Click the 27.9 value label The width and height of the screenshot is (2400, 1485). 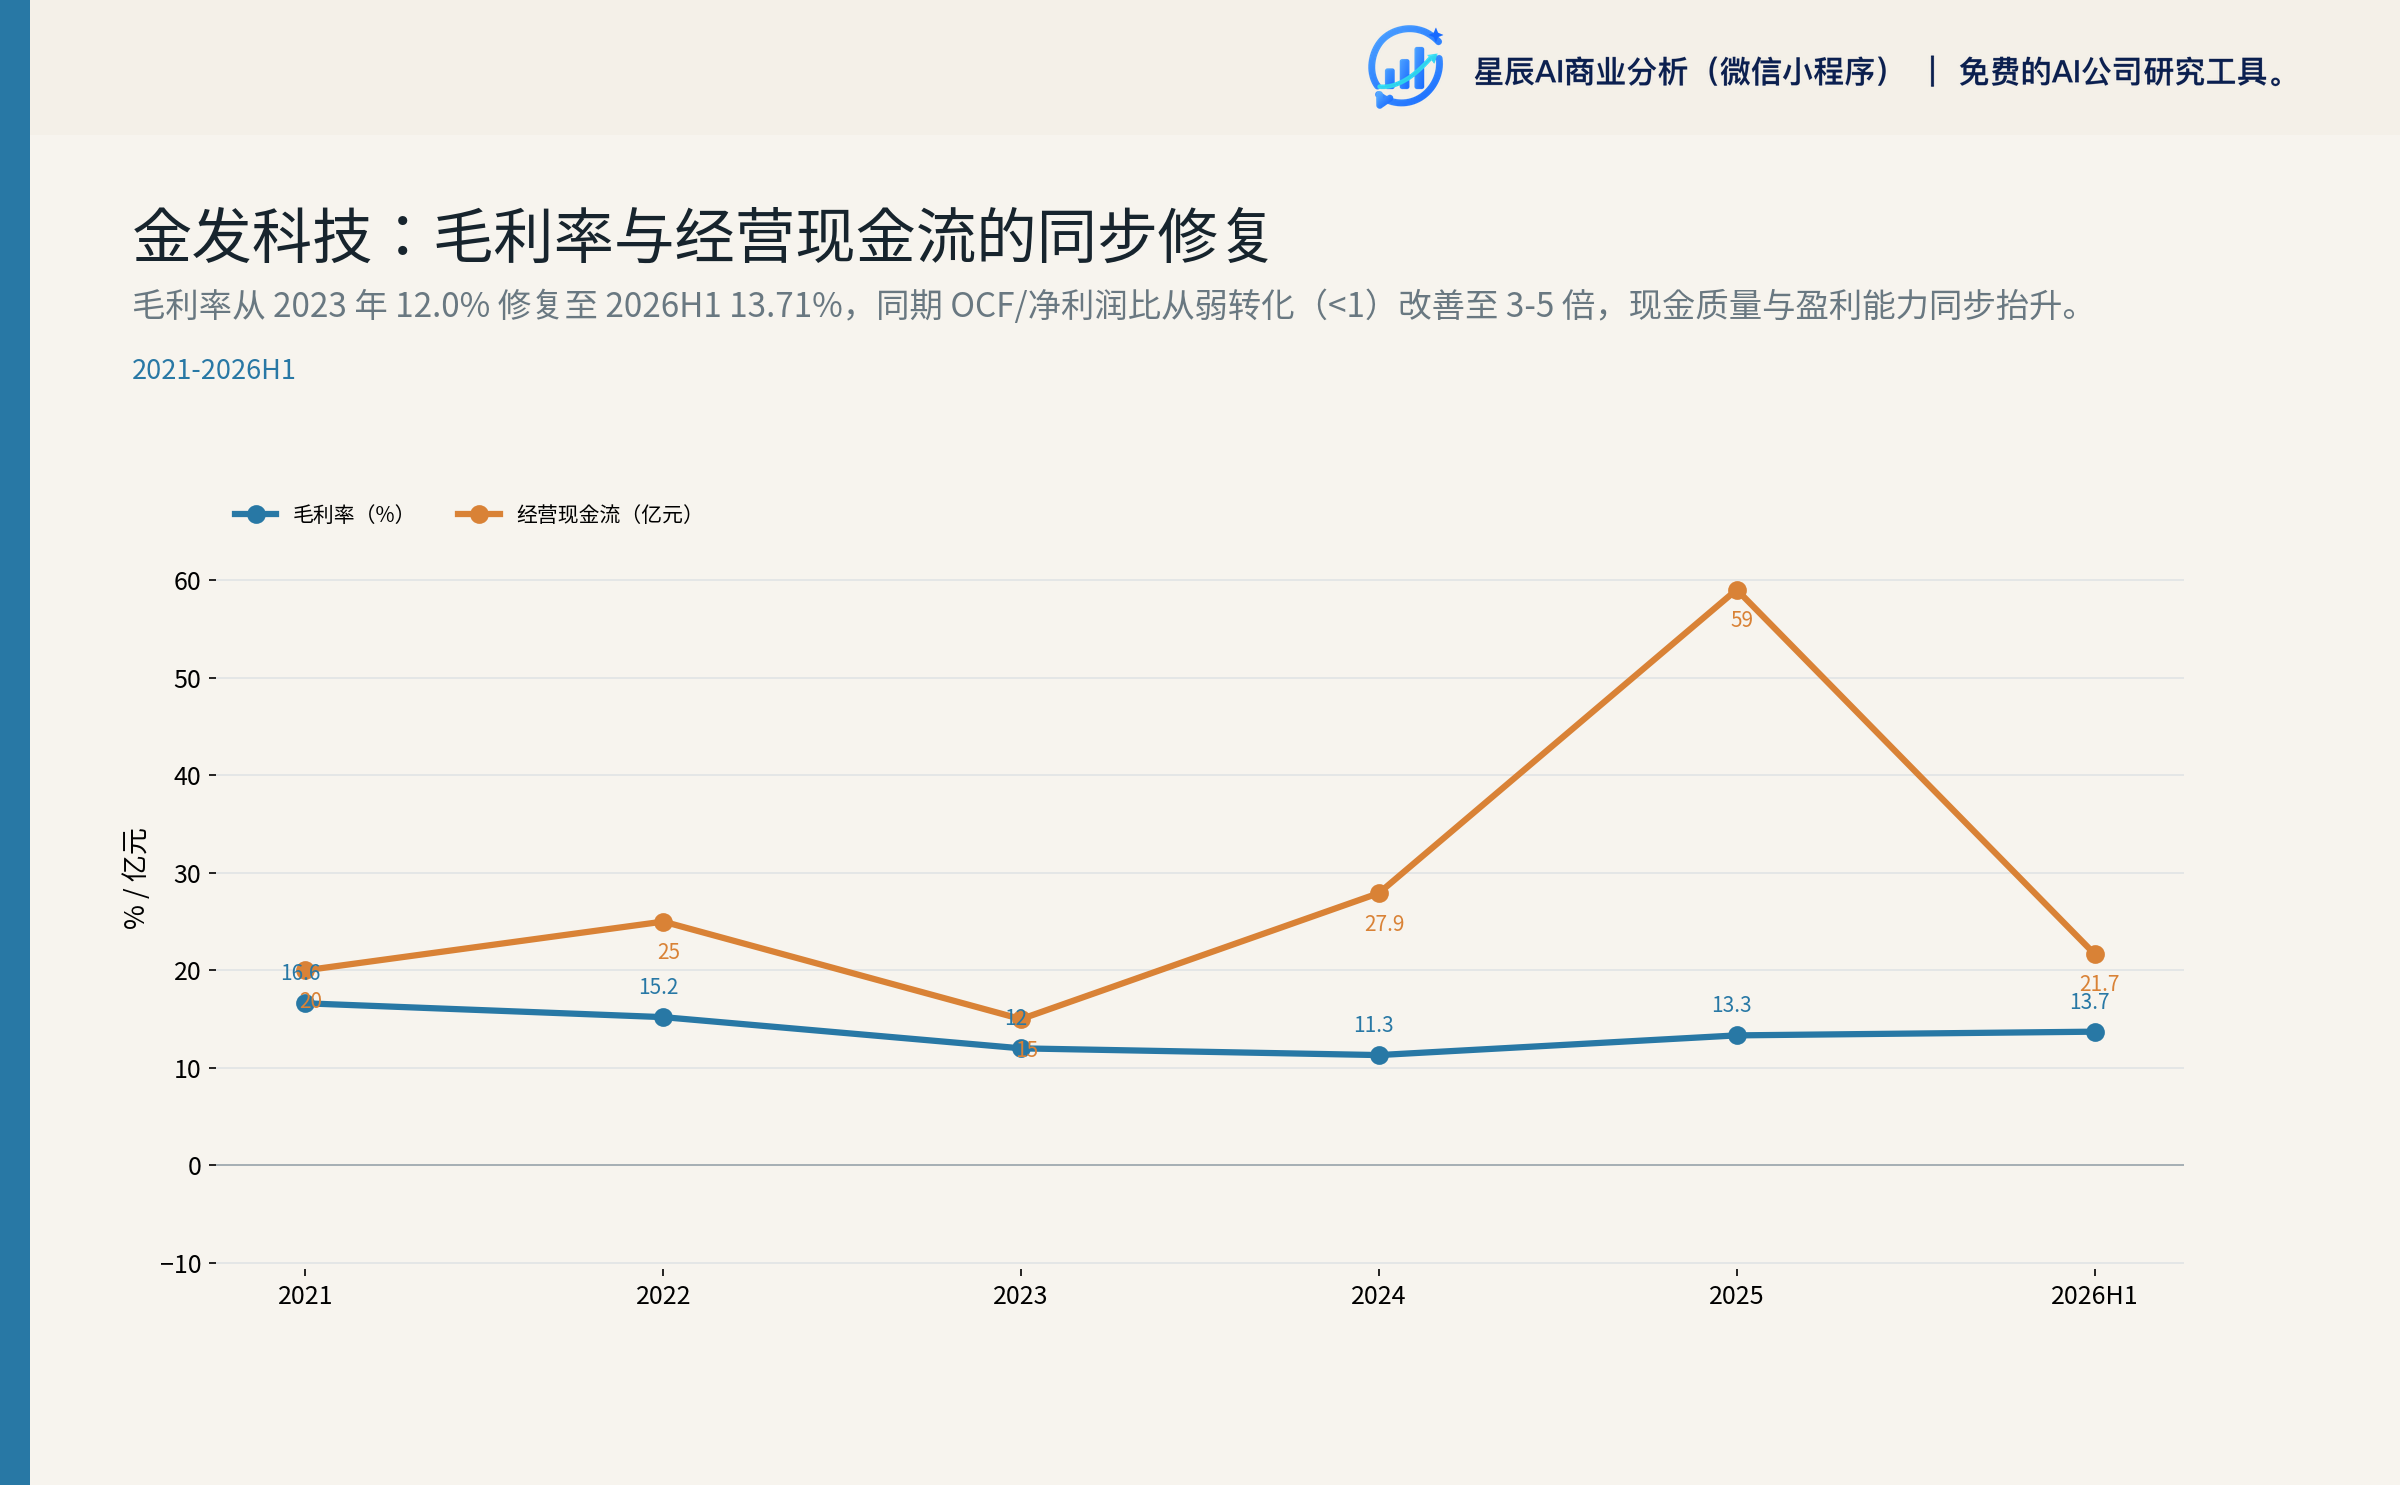point(1384,923)
